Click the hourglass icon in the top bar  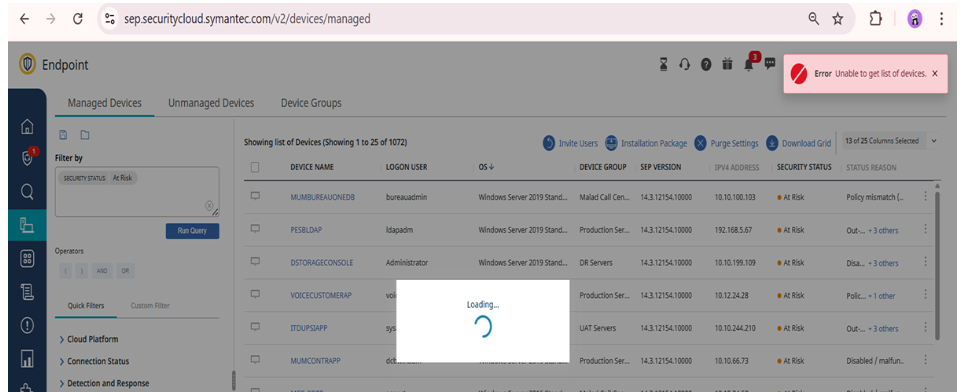[x=664, y=64]
